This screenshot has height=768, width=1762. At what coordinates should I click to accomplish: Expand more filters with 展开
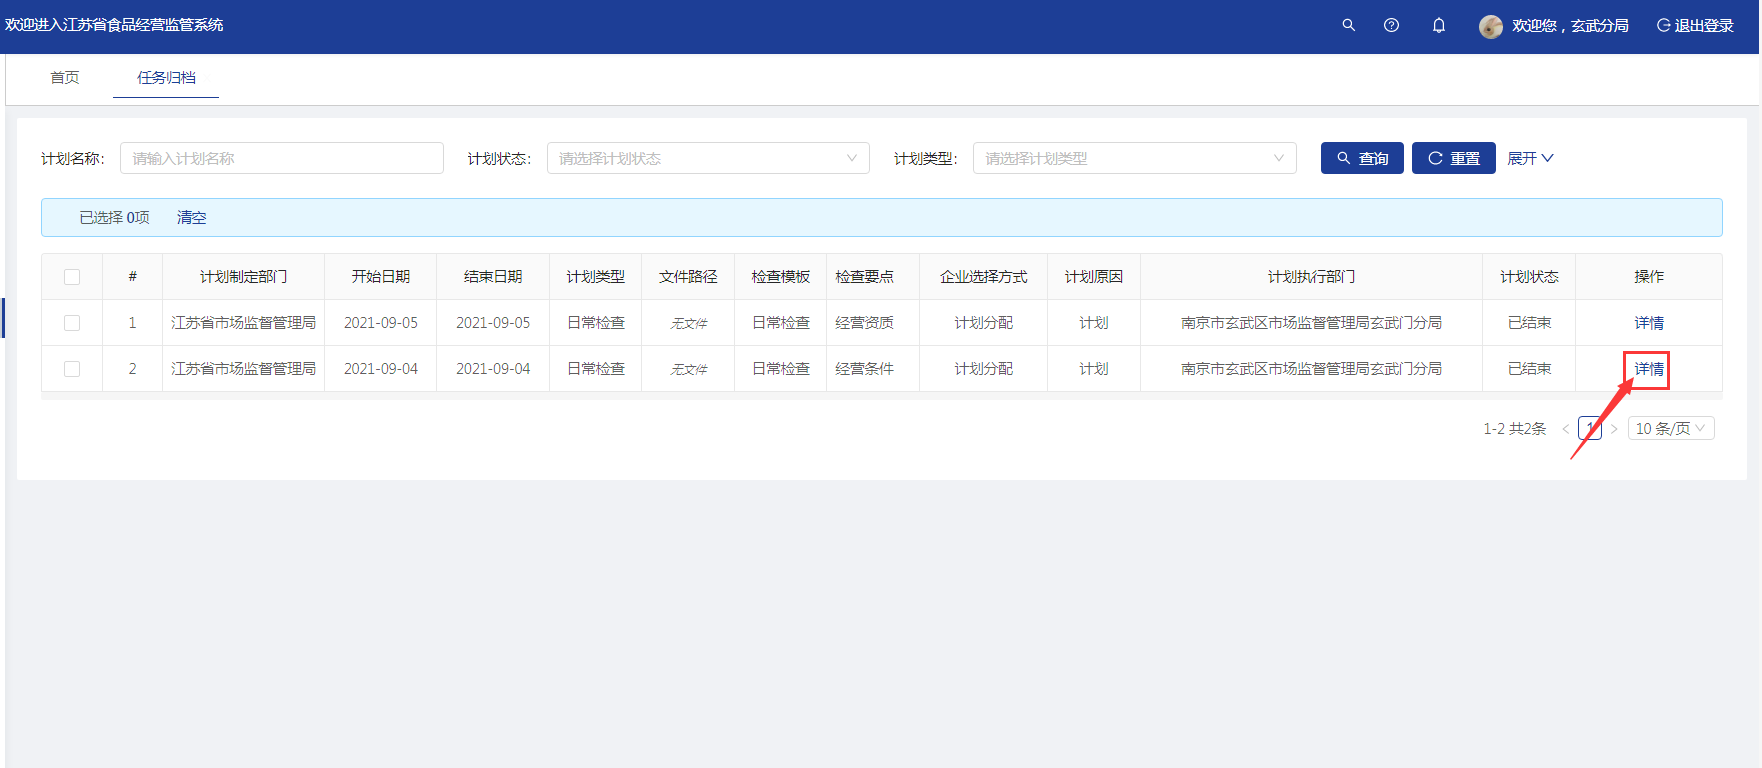pyautogui.click(x=1529, y=158)
